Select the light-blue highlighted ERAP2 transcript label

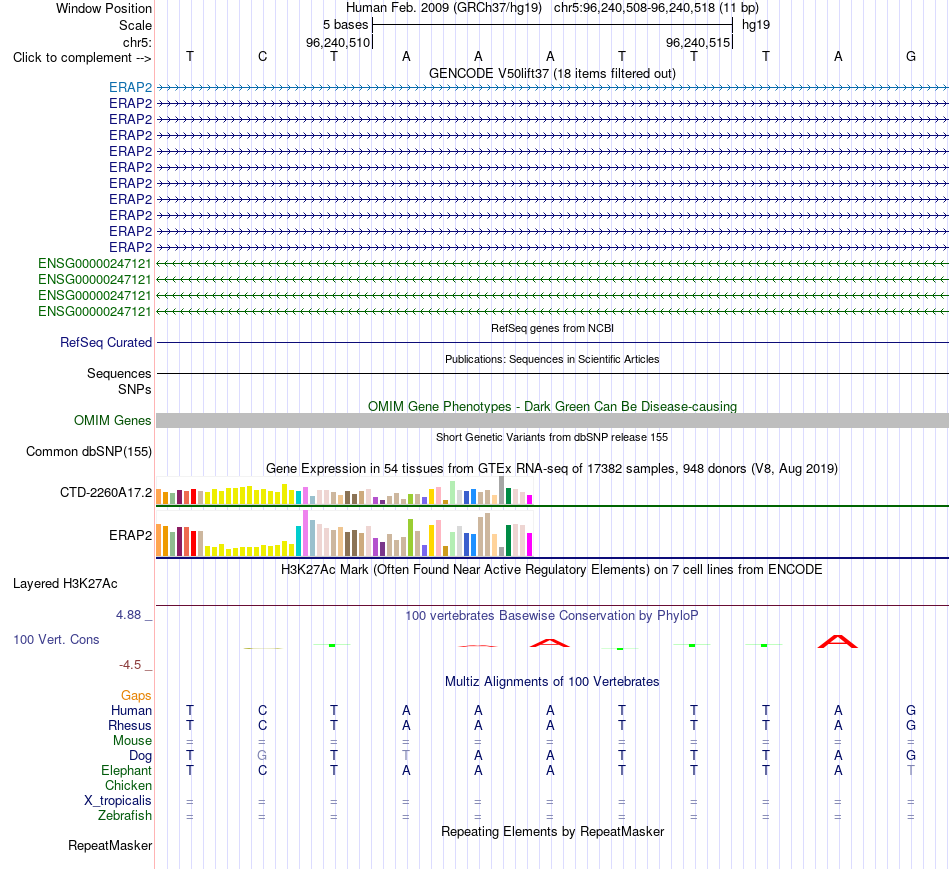tap(130, 87)
